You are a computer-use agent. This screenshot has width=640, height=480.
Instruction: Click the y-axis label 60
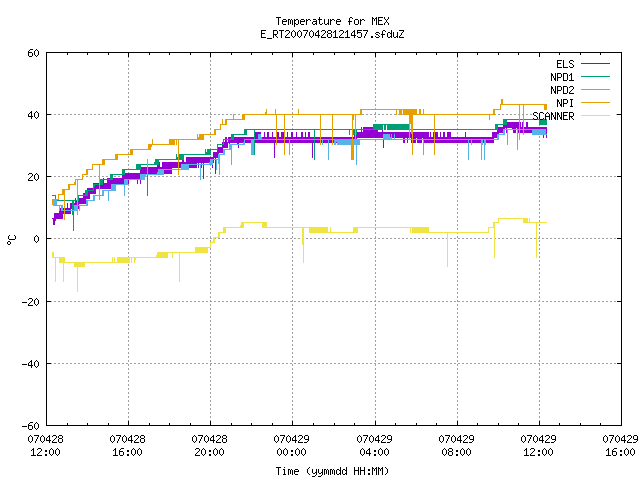[33, 53]
